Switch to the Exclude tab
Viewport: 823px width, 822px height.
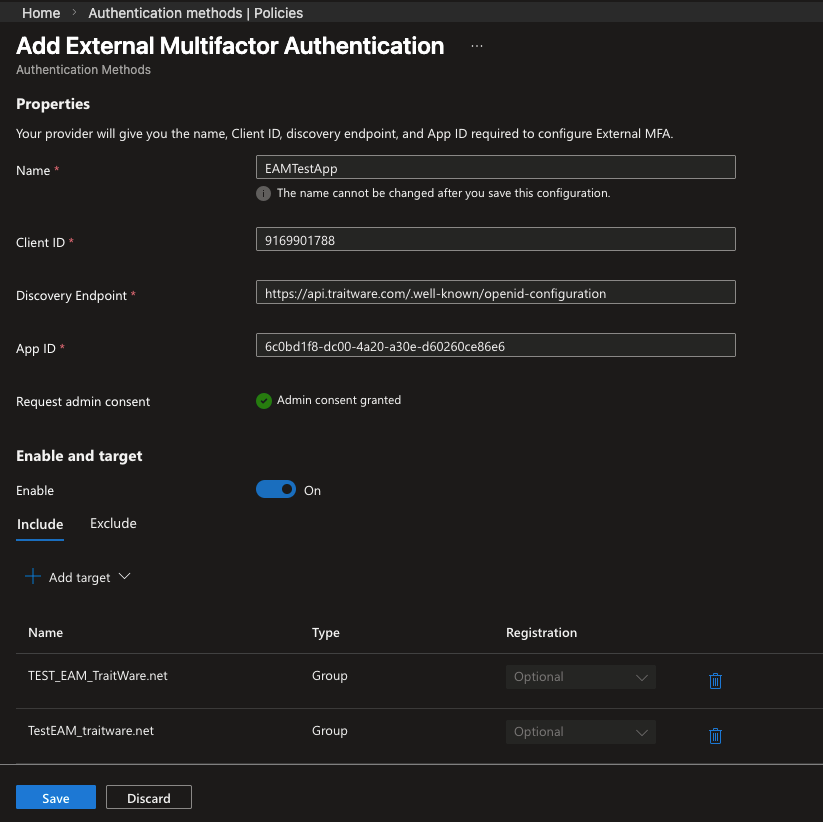(x=113, y=523)
